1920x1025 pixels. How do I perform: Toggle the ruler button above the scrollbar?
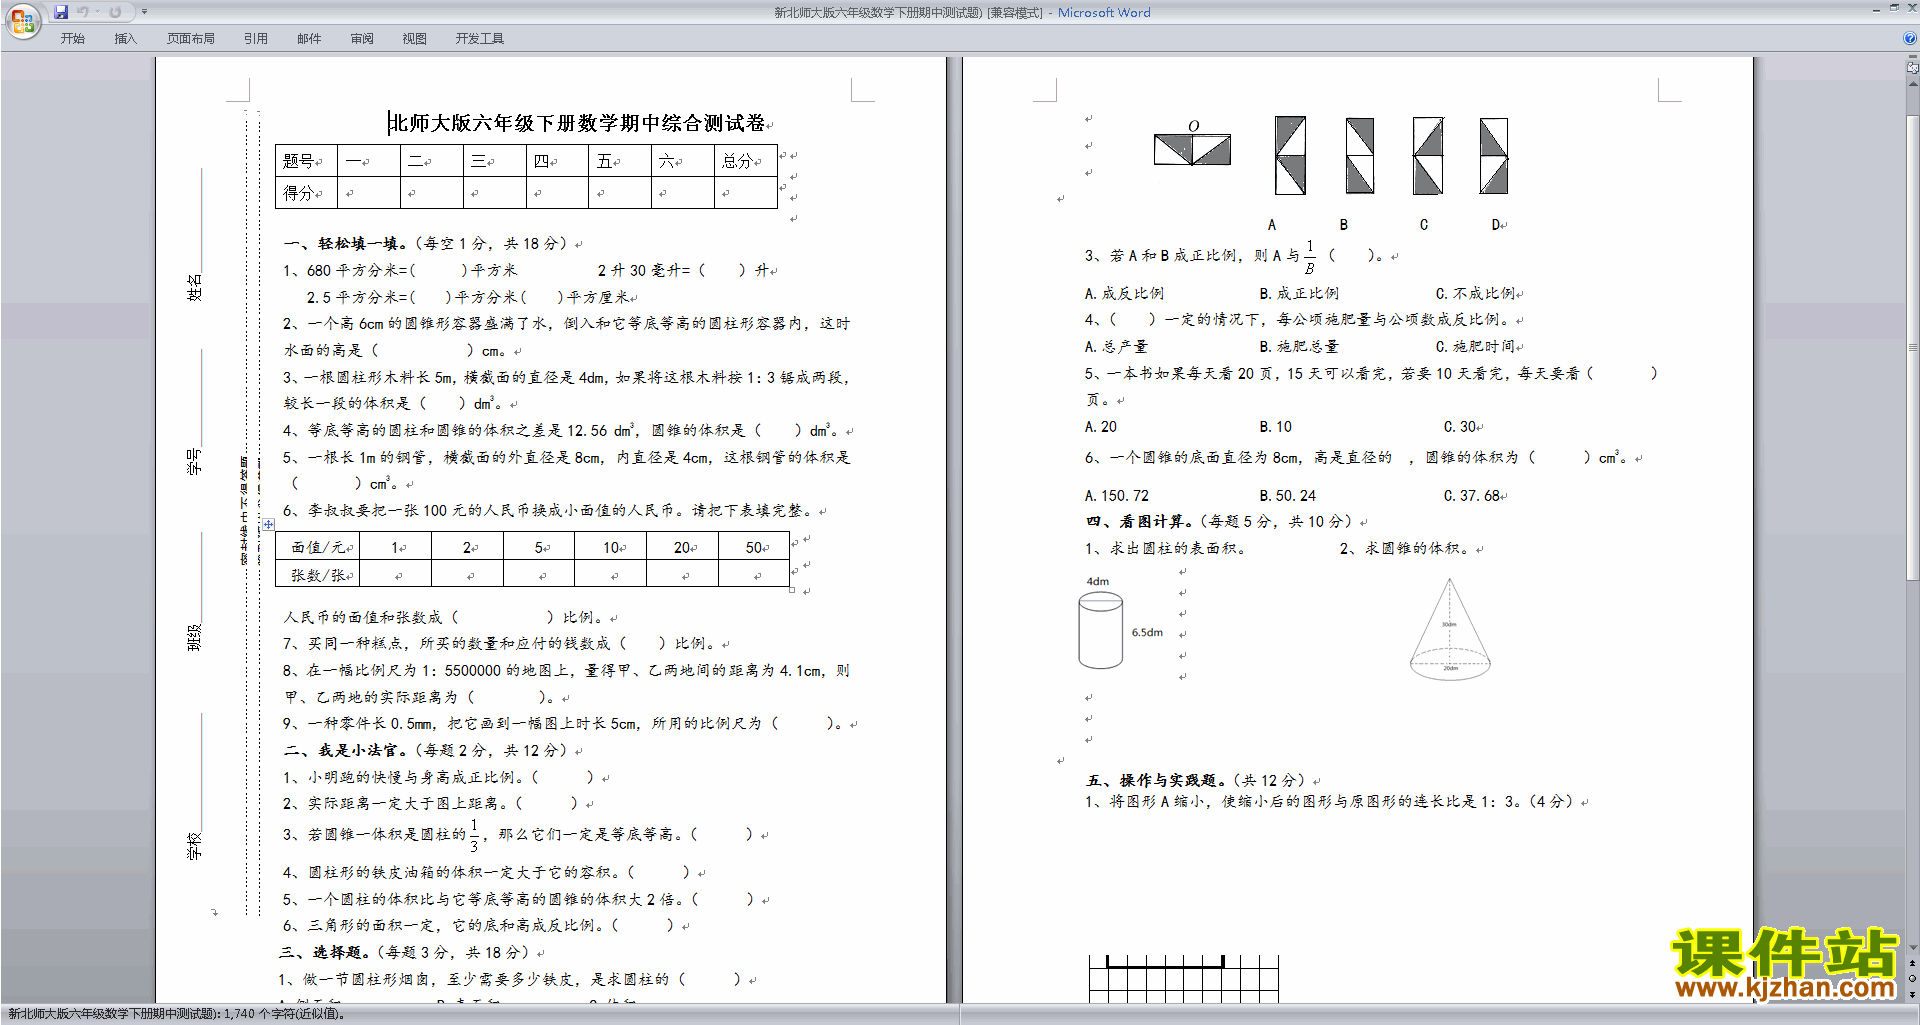(1913, 69)
